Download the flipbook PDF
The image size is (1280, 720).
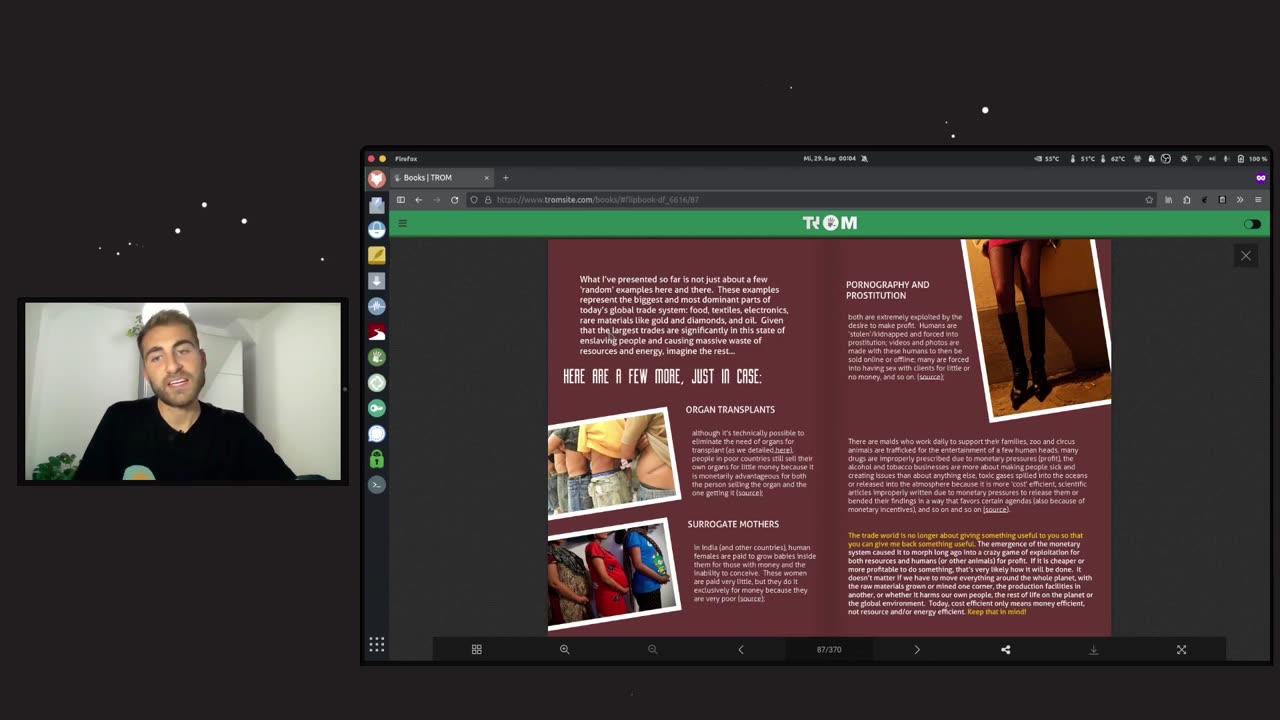coord(1093,650)
